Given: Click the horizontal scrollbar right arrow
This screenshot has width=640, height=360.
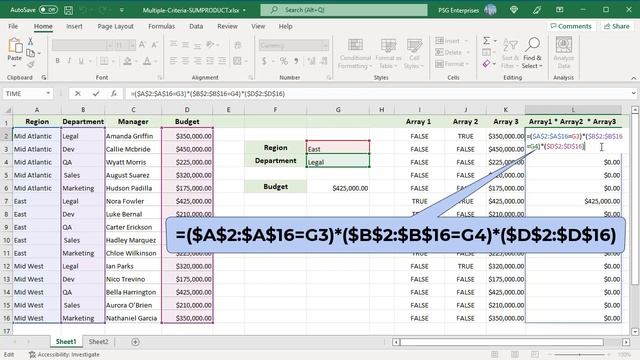Looking at the screenshot, I should 626,342.
